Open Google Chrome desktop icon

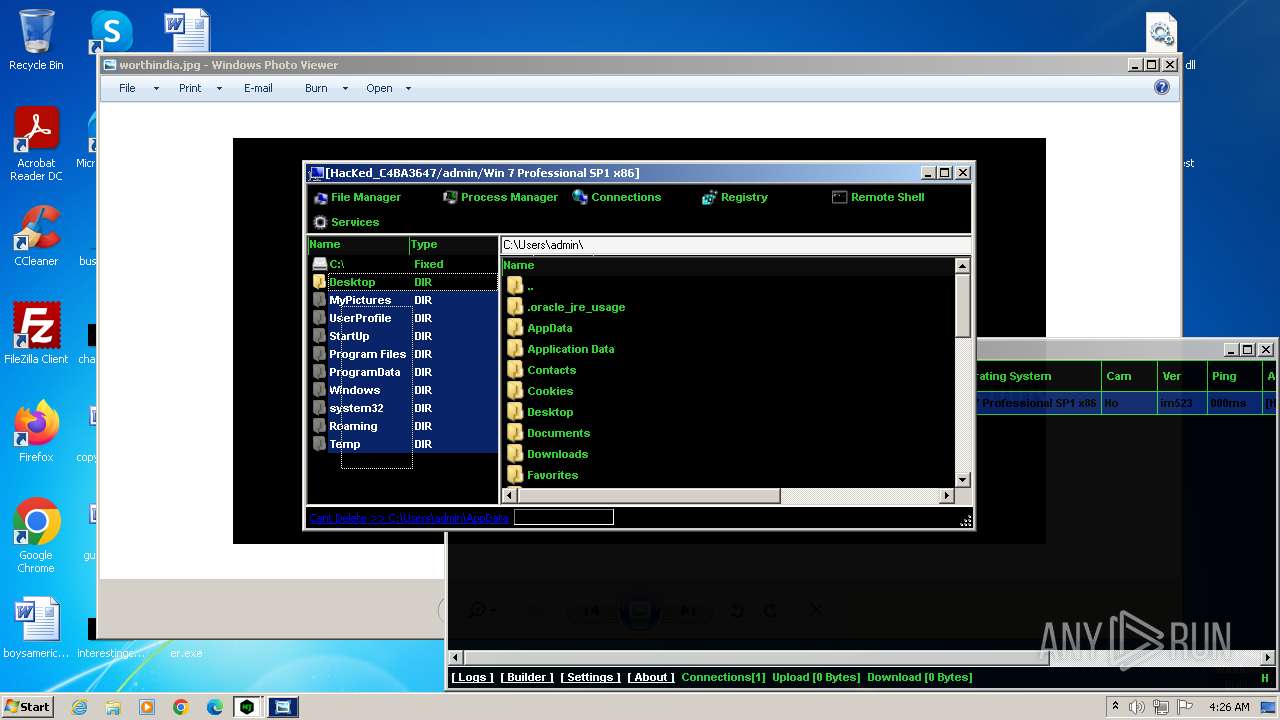click(x=36, y=536)
